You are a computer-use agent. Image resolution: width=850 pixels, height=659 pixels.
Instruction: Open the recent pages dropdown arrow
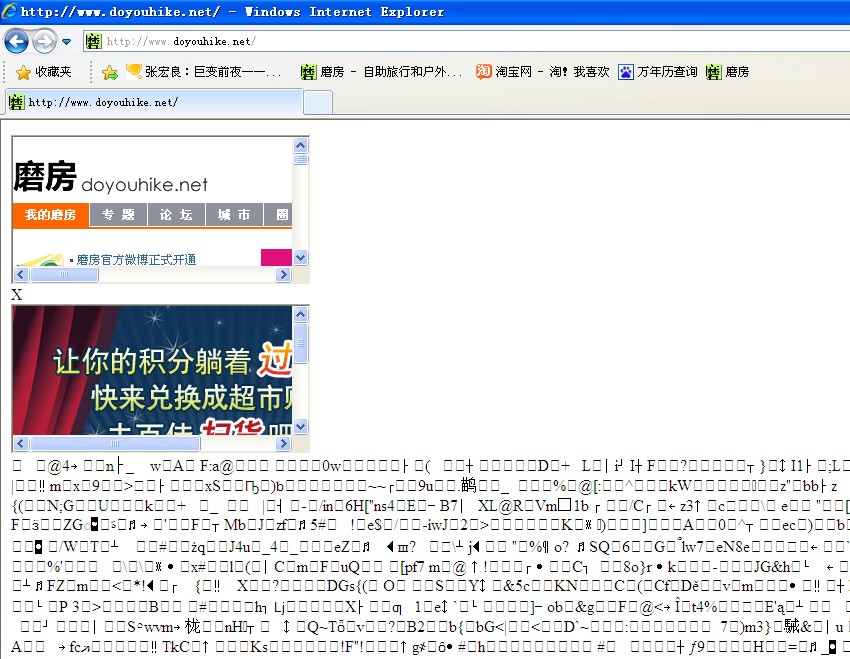tap(67, 41)
